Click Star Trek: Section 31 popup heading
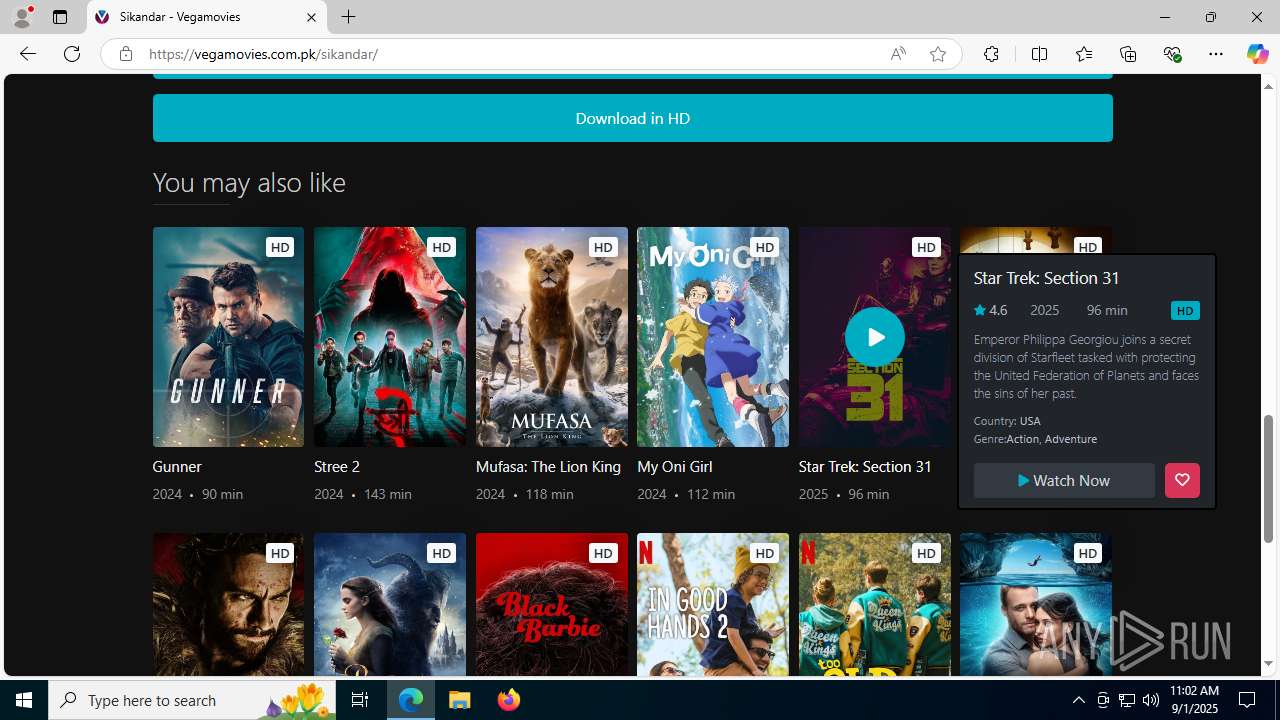The width and height of the screenshot is (1280, 720). coord(1046,278)
